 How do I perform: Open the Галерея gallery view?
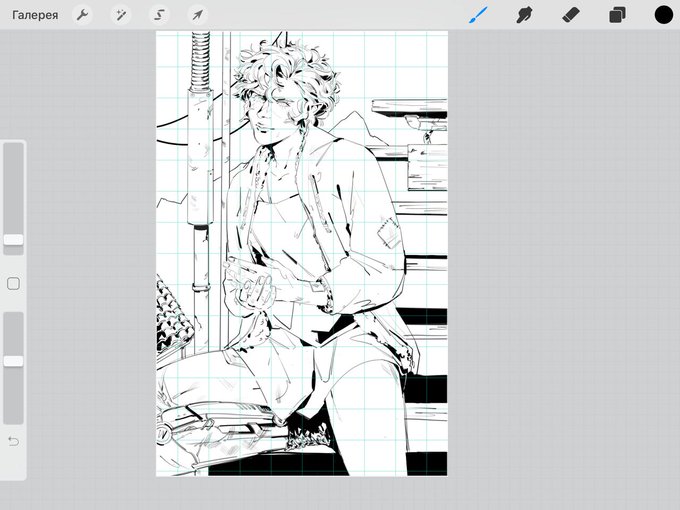tap(35, 15)
